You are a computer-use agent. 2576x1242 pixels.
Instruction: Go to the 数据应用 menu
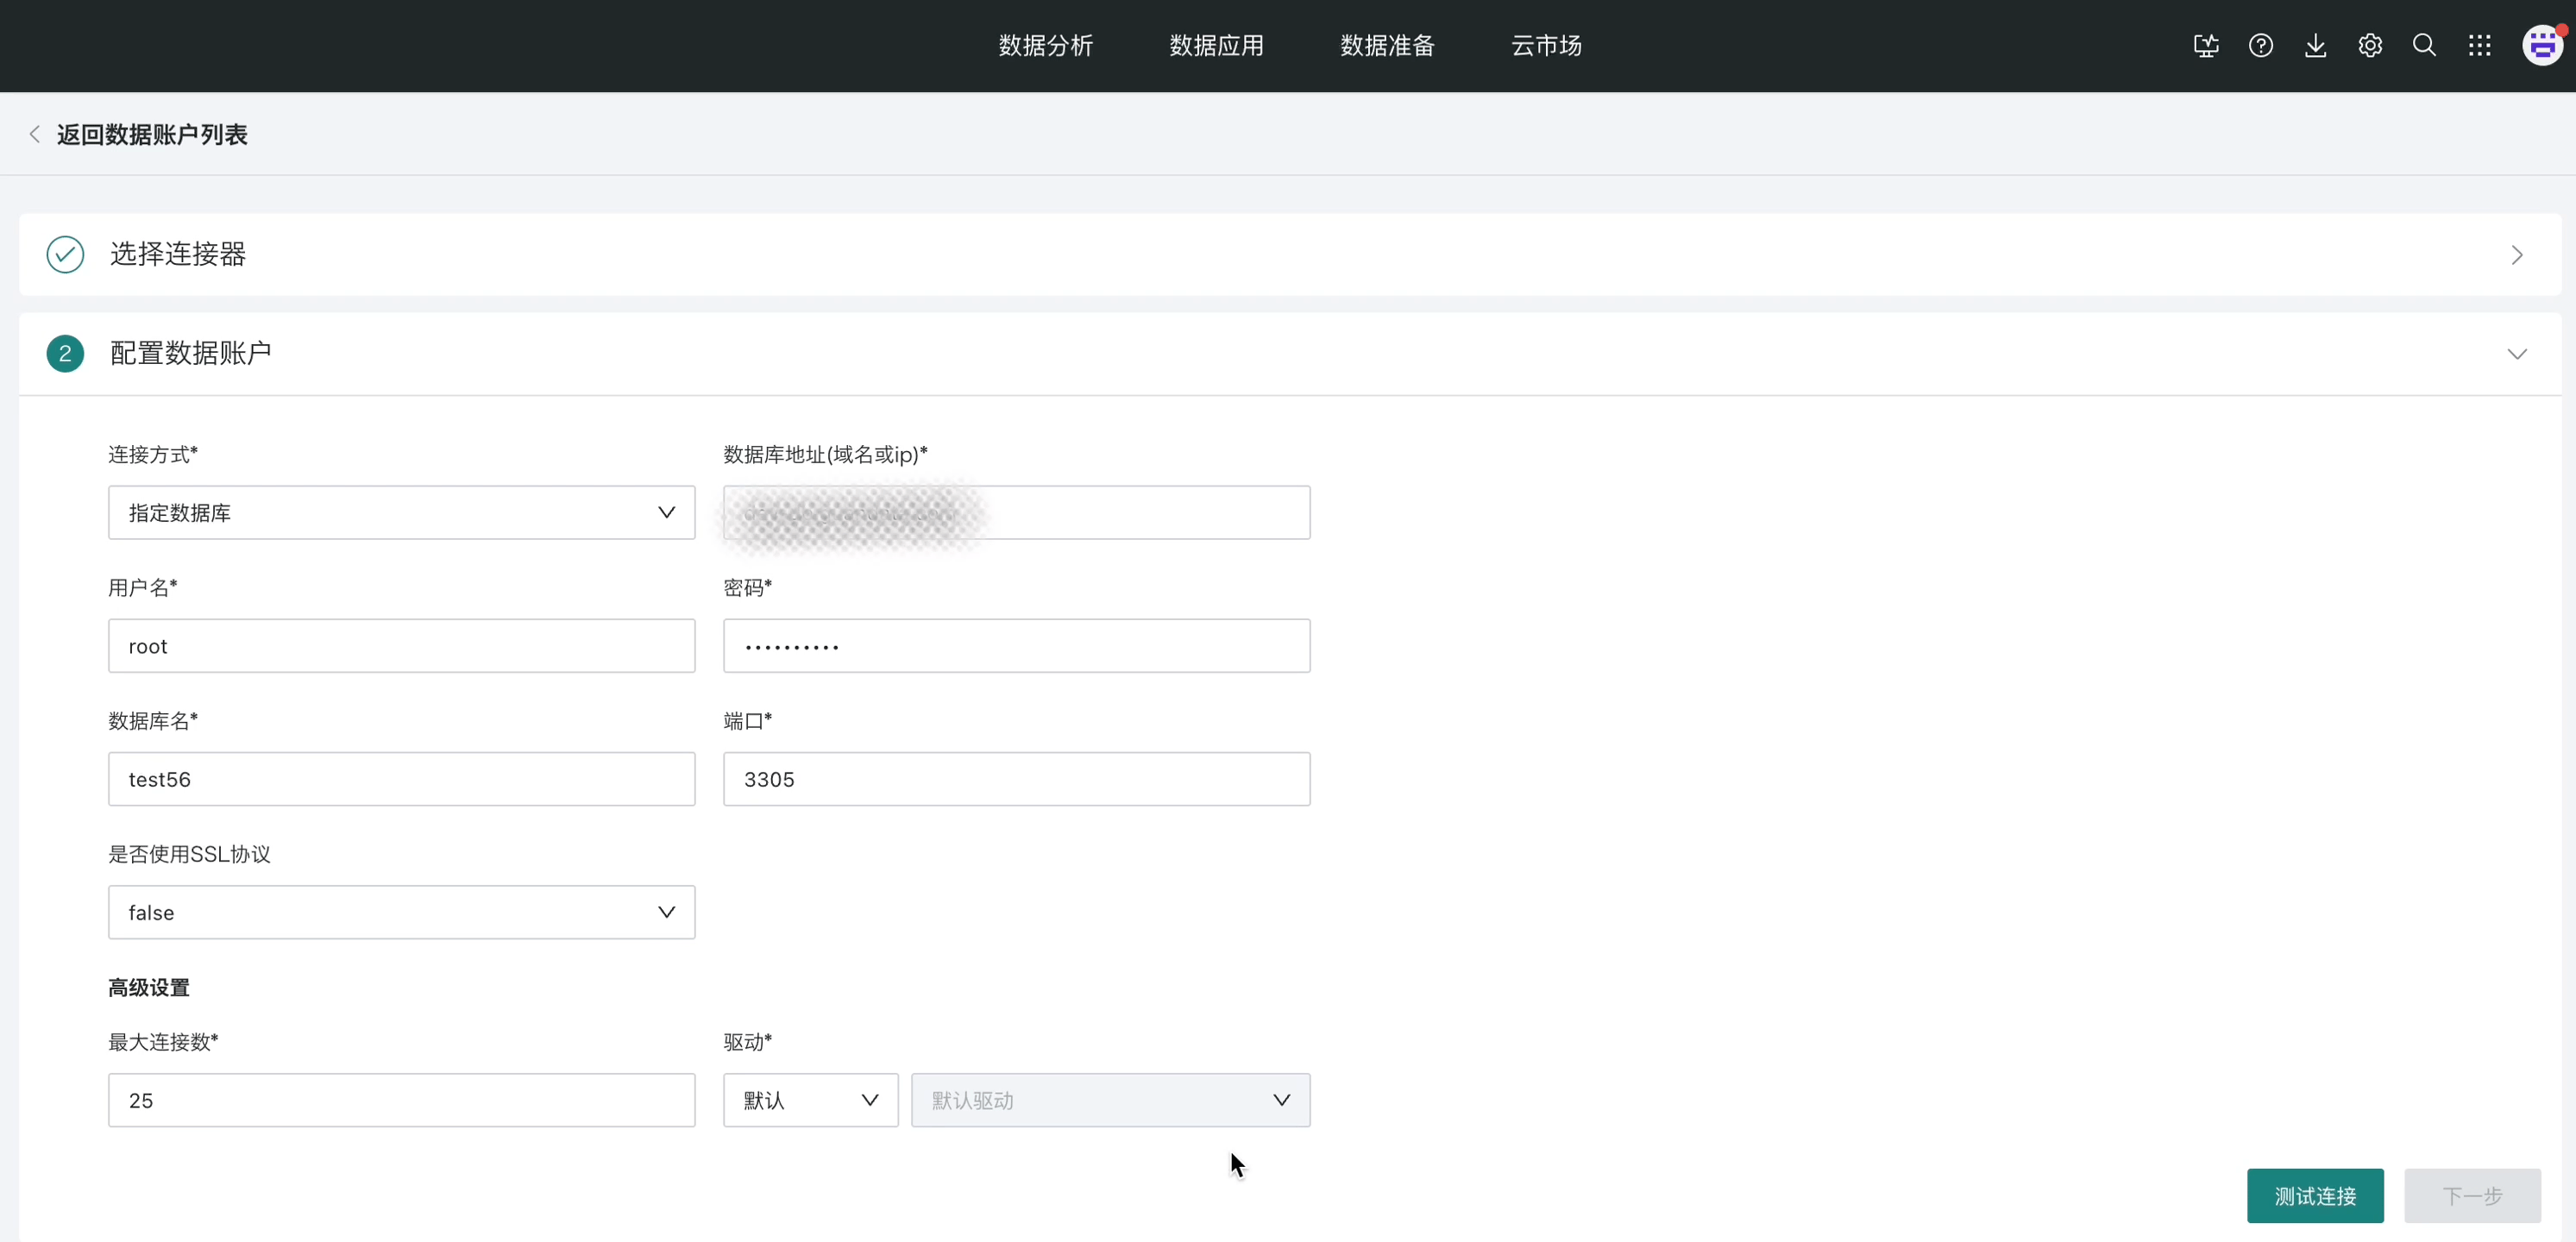[x=1216, y=46]
